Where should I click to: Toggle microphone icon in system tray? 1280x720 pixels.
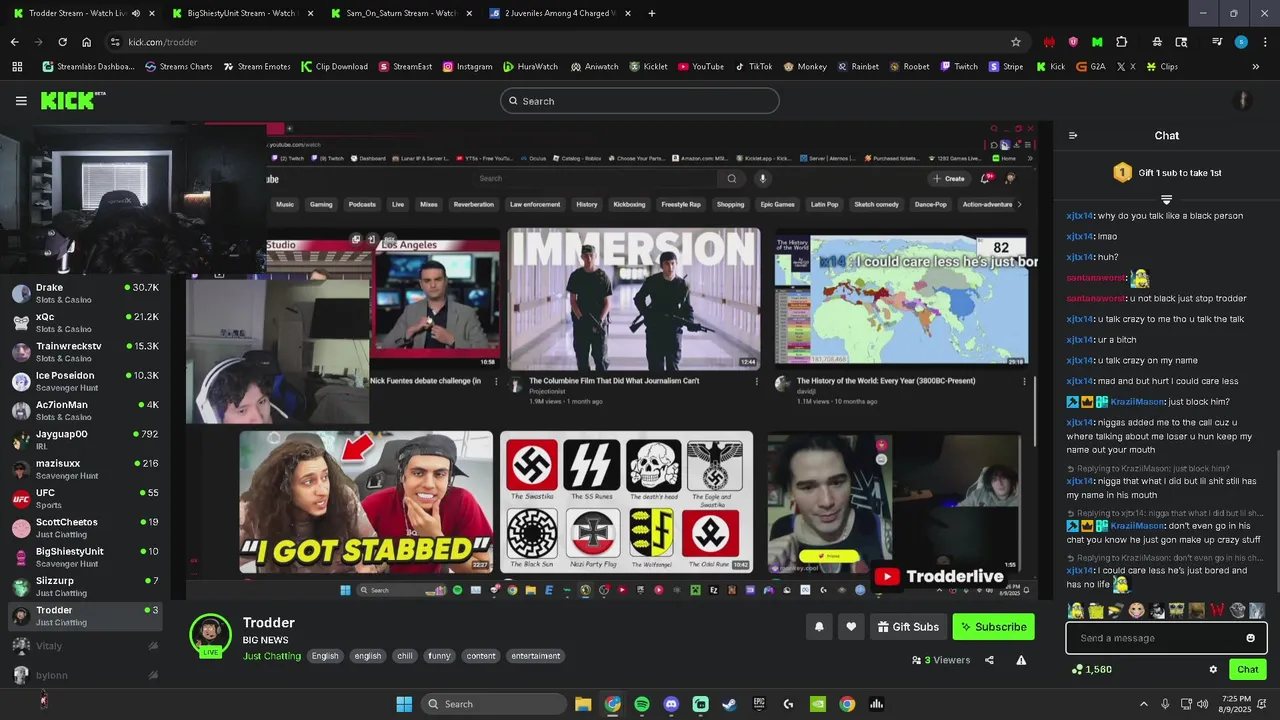[x=1165, y=704]
